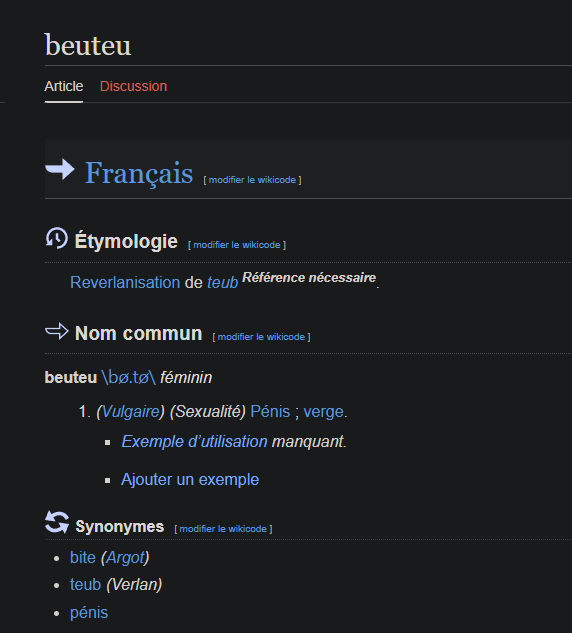This screenshot has width=572, height=633.
Task: Click the clock history icon next to Étymologie
Action: [57, 238]
